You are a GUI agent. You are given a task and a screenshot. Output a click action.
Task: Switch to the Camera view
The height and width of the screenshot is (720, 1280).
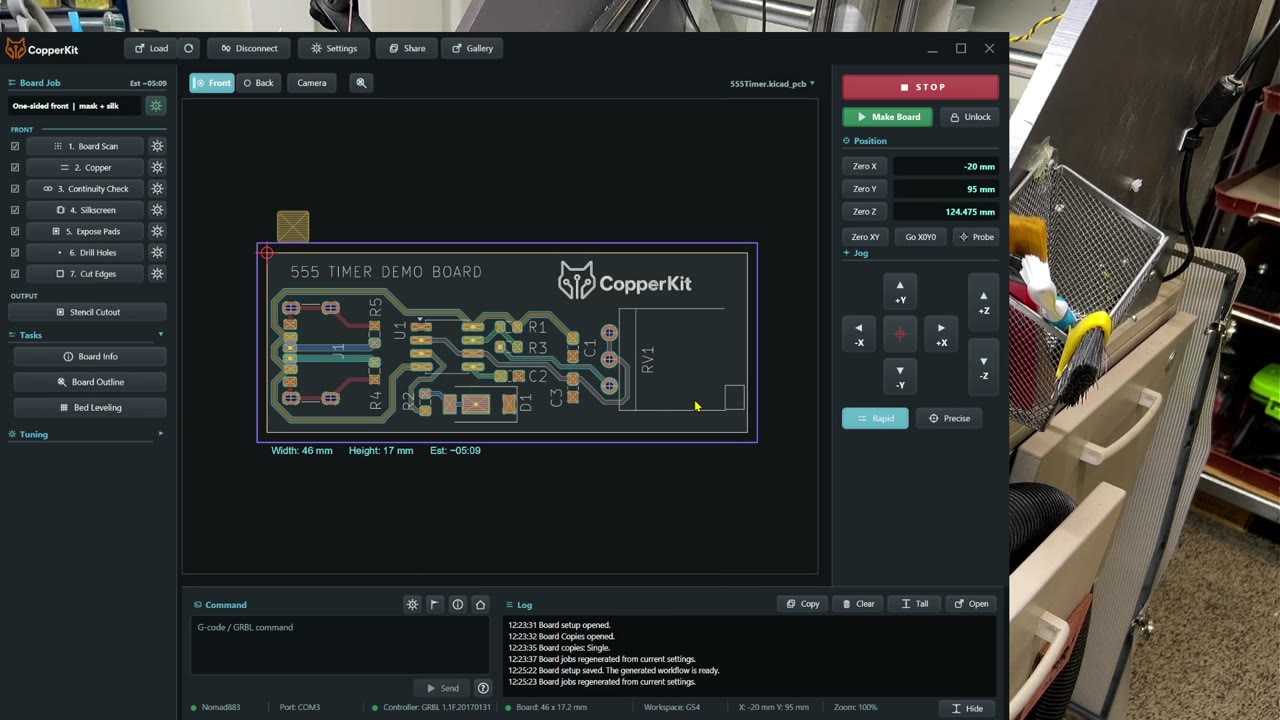[311, 83]
